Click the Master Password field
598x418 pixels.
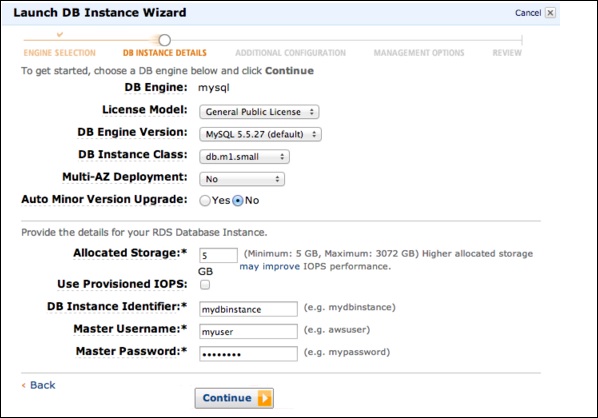click(248, 354)
